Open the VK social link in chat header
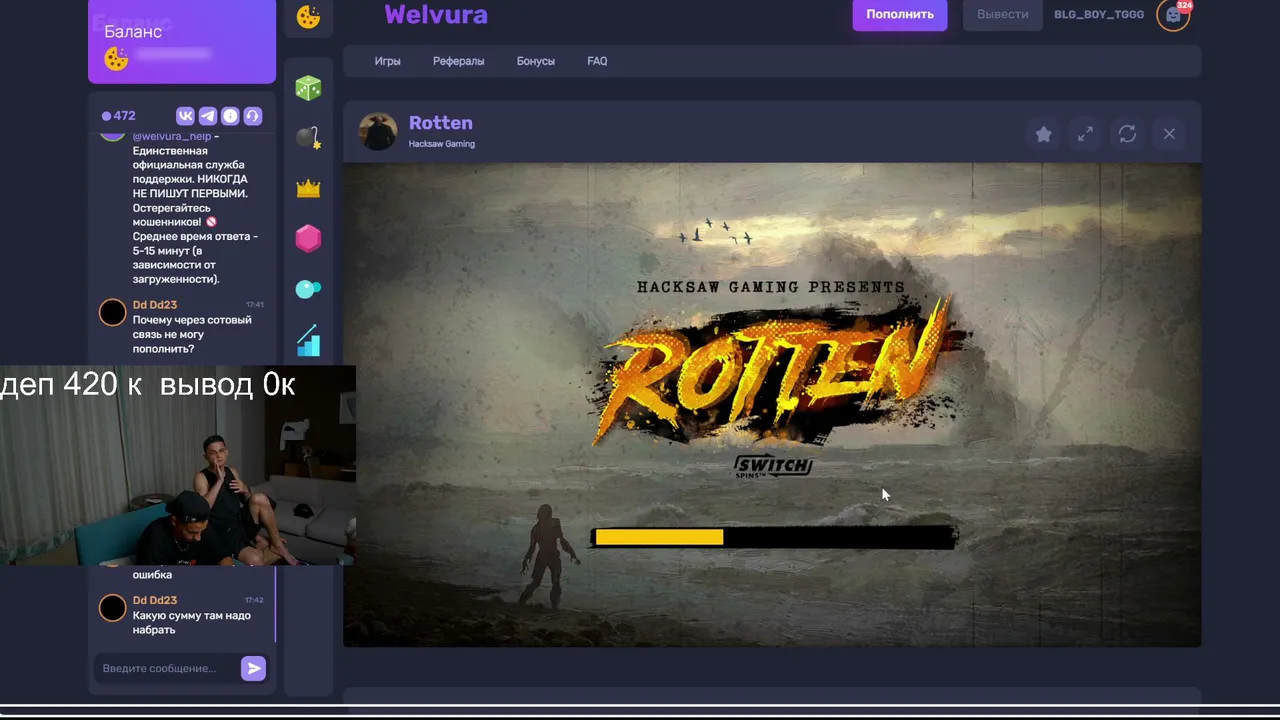Viewport: 1280px width, 720px height. [x=185, y=116]
